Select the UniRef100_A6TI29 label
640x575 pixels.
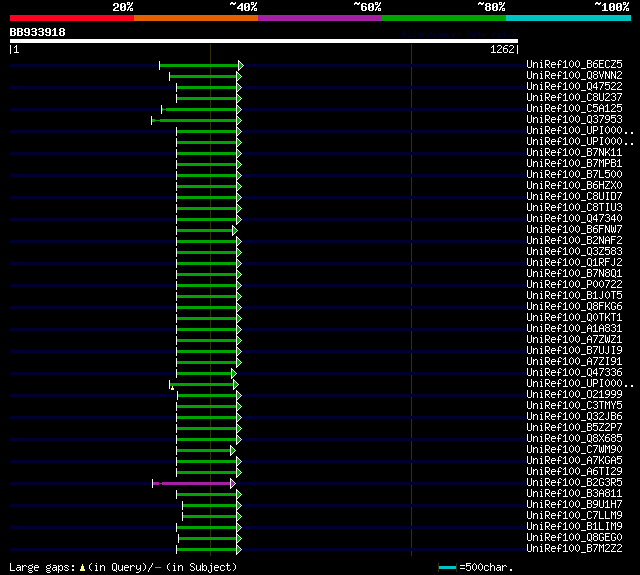[574, 472]
